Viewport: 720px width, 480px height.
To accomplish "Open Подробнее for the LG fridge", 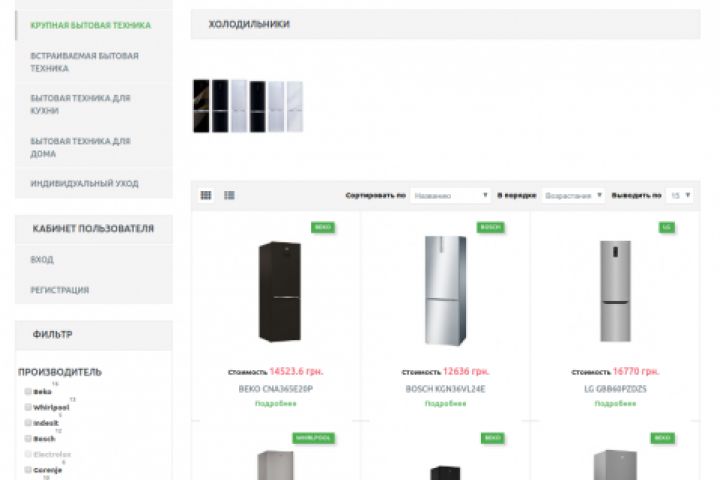I will (615, 403).
